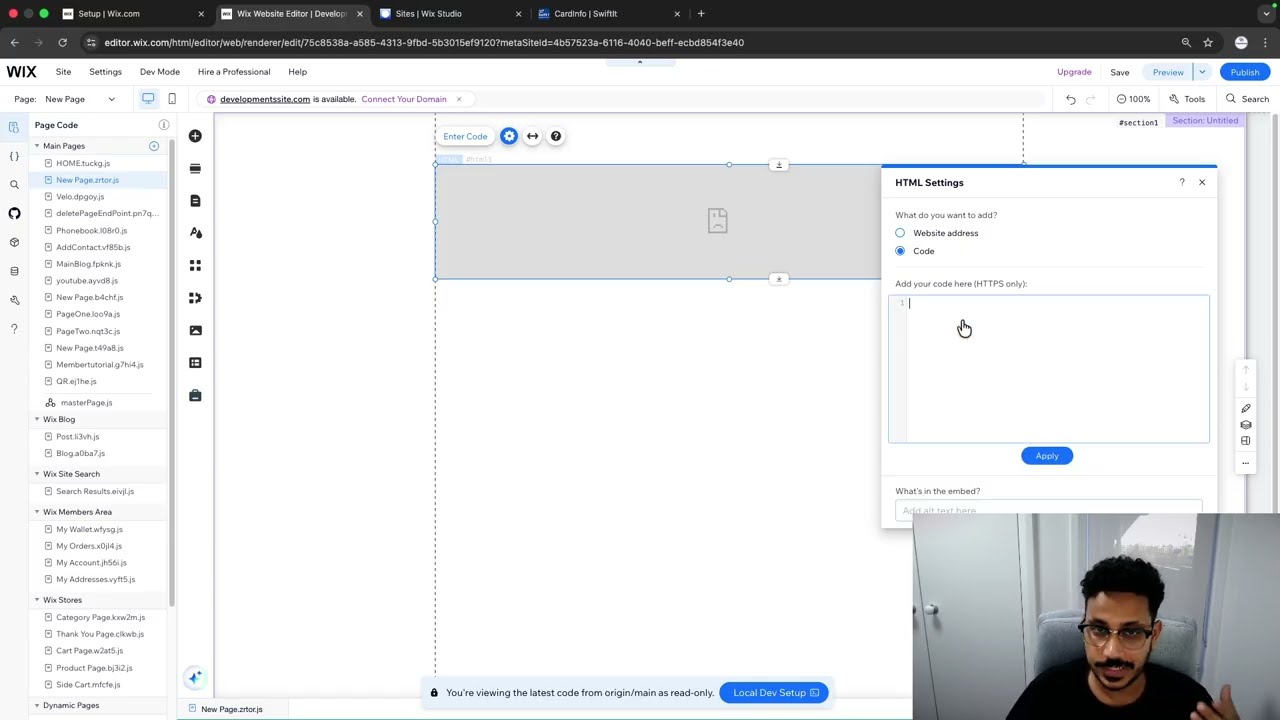
Task: Click the Apply button
Action: pyautogui.click(x=1047, y=456)
